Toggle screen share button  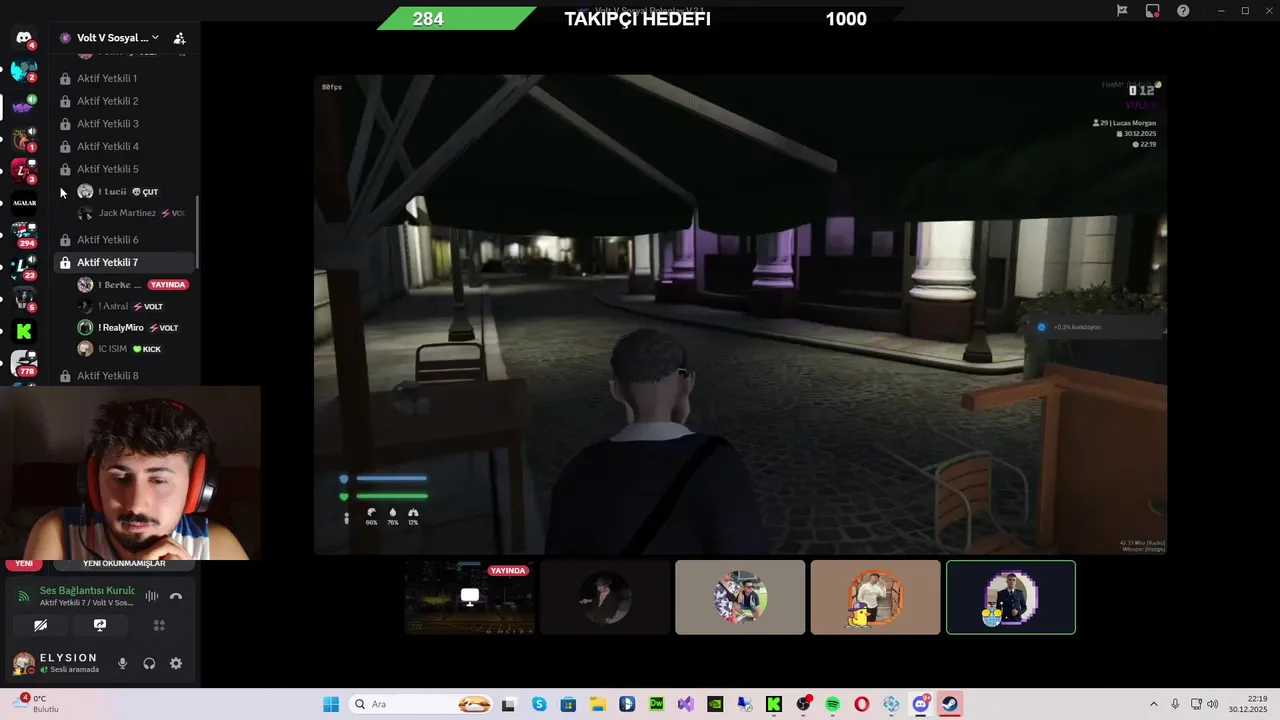click(99, 625)
